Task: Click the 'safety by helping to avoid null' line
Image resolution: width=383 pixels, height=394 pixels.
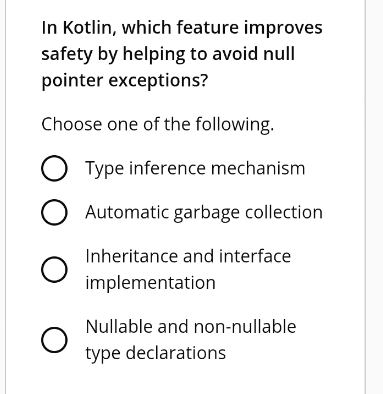Action: click(x=168, y=54)
